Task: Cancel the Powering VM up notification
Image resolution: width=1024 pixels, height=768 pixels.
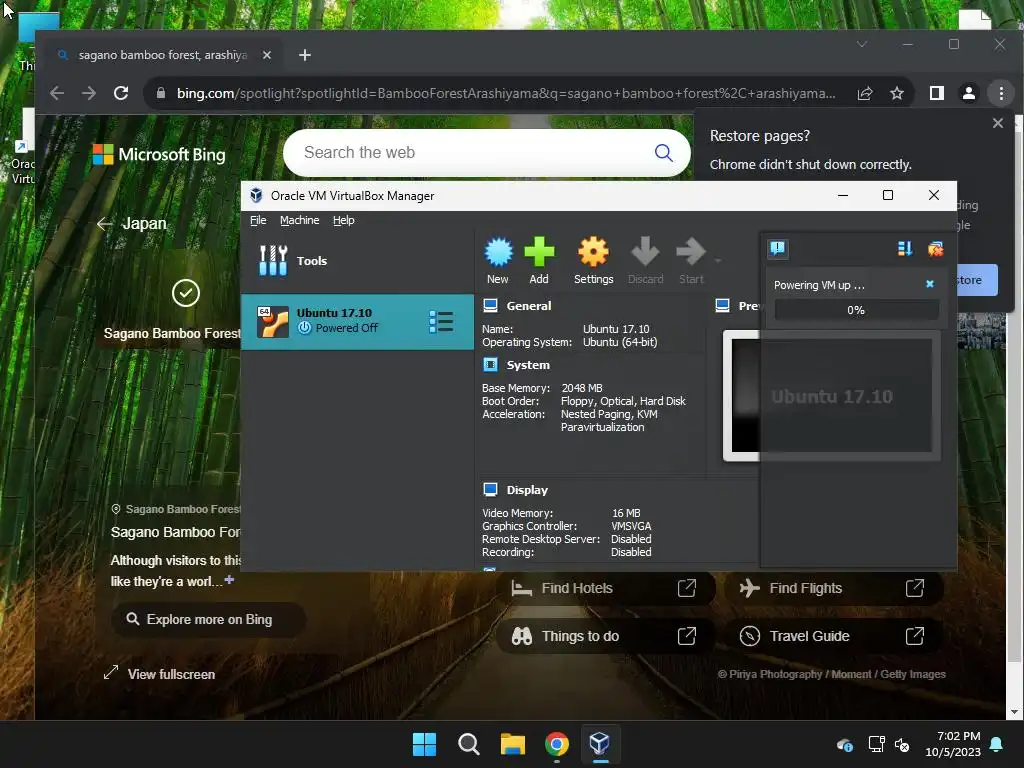Action: tap(930, 284)
